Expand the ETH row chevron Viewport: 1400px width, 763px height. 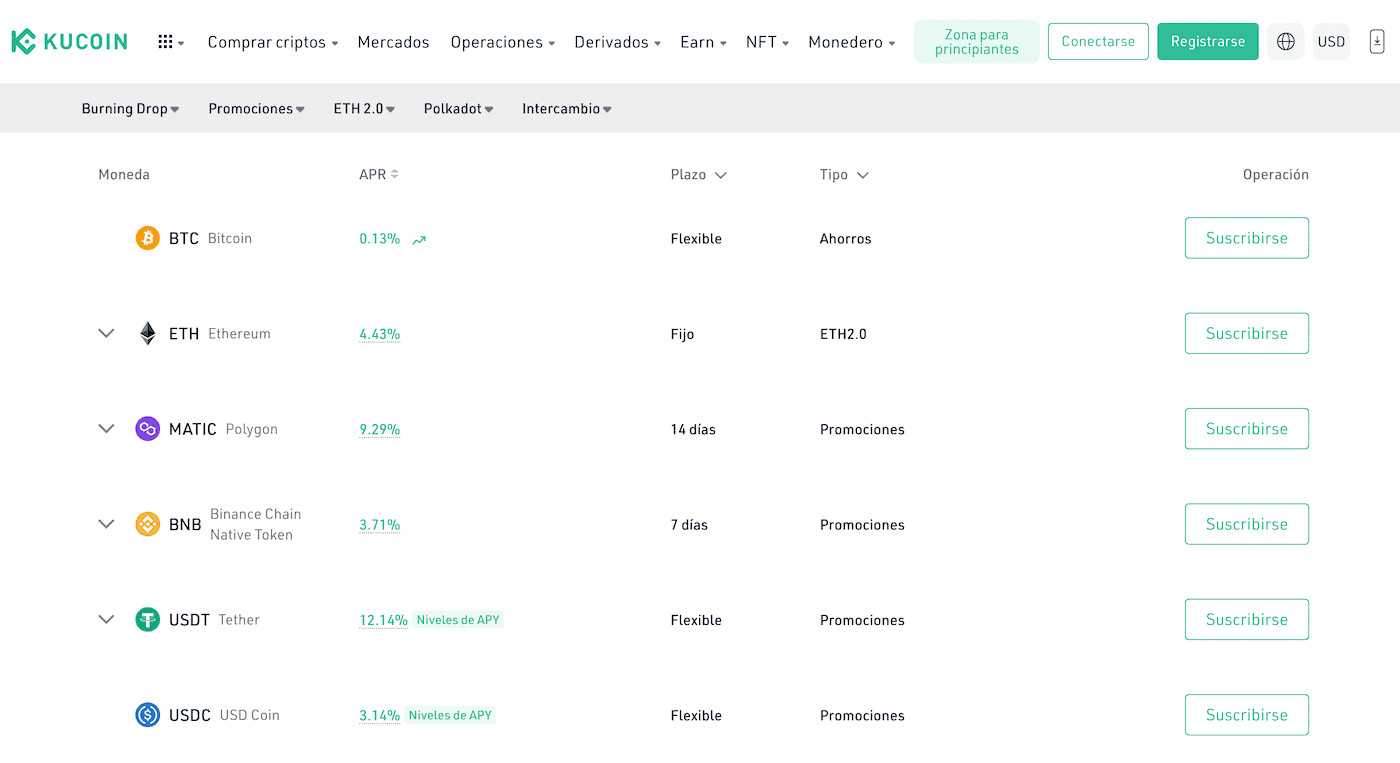(106, 333)
